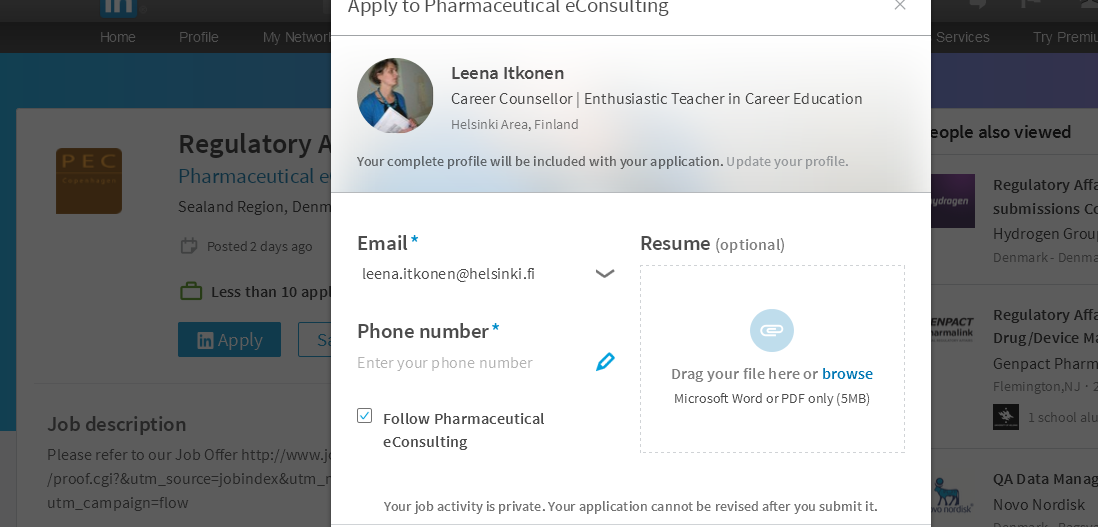
Task: Click the Genpact Pharmalink logo
Action: coord(952,327)
